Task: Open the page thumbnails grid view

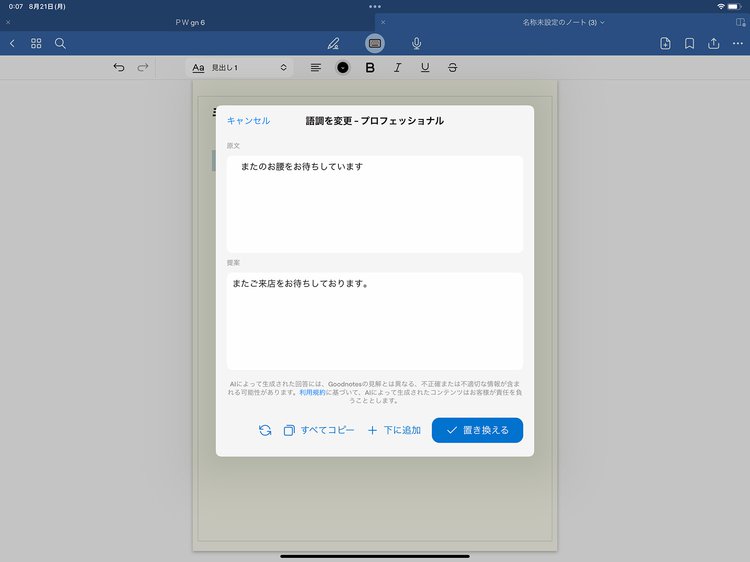Action: point(36,44)
